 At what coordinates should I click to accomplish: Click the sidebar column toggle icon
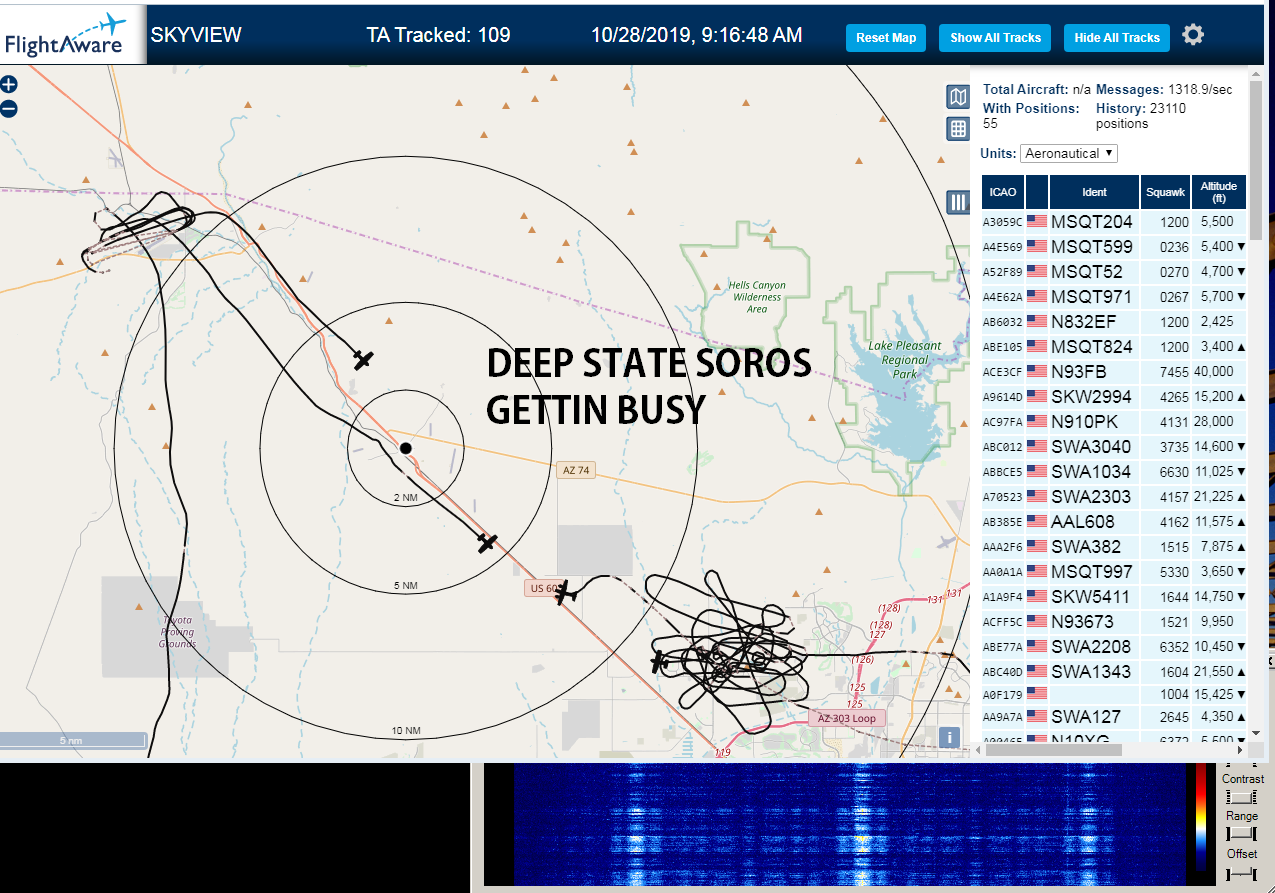(958, 202)
